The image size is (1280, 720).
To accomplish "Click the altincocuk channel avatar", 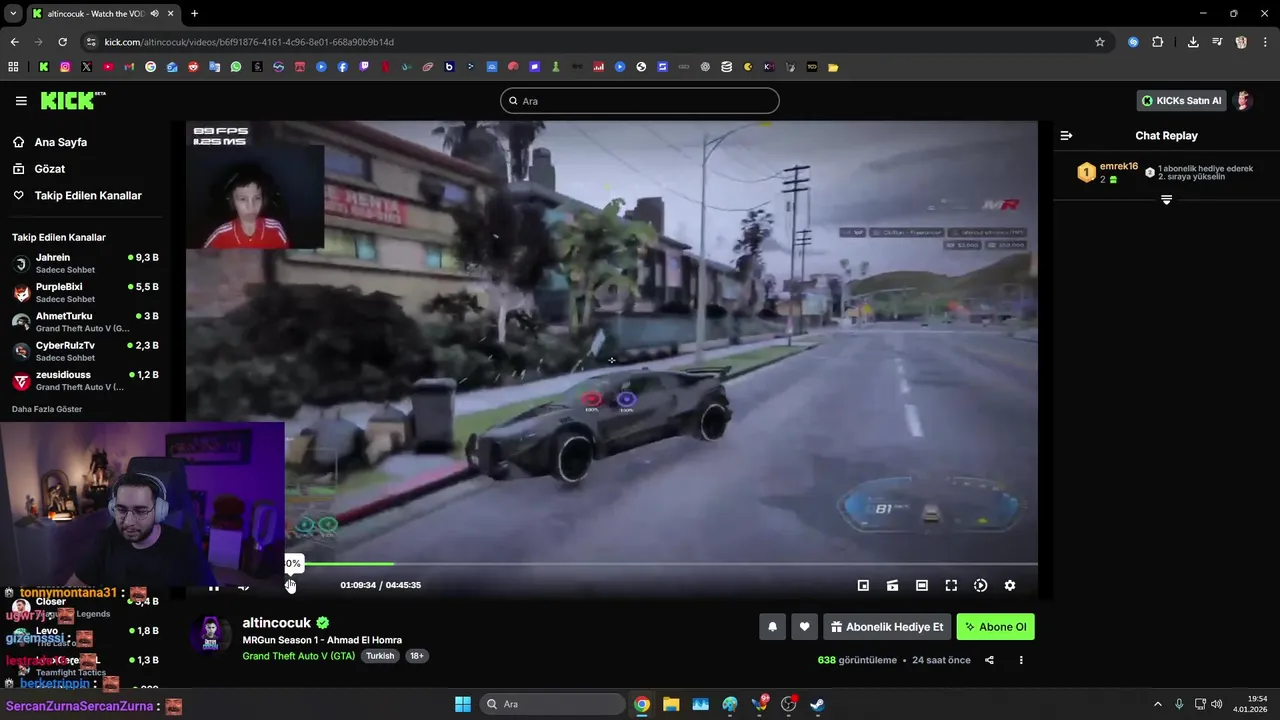I will click(x=211, y=634).
